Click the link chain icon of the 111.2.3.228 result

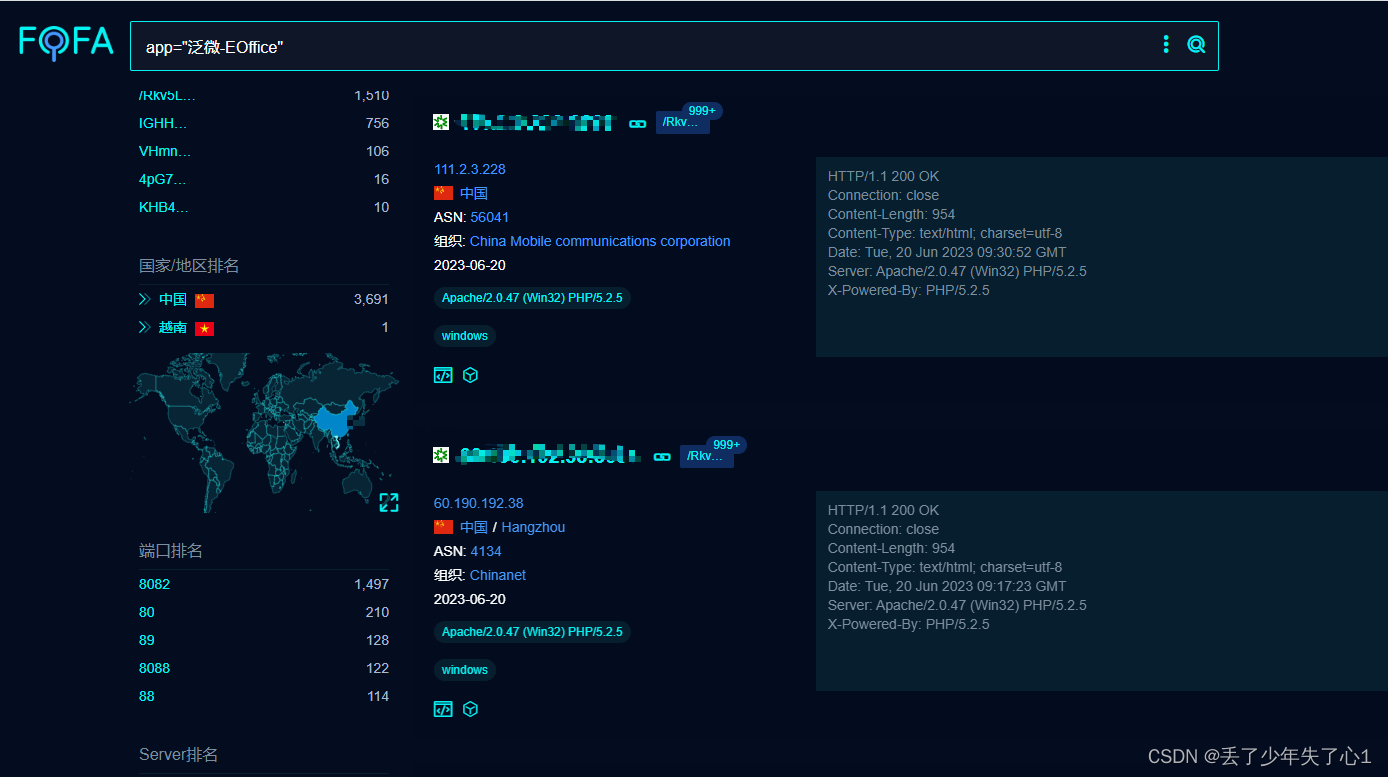[x=637, y=123]
